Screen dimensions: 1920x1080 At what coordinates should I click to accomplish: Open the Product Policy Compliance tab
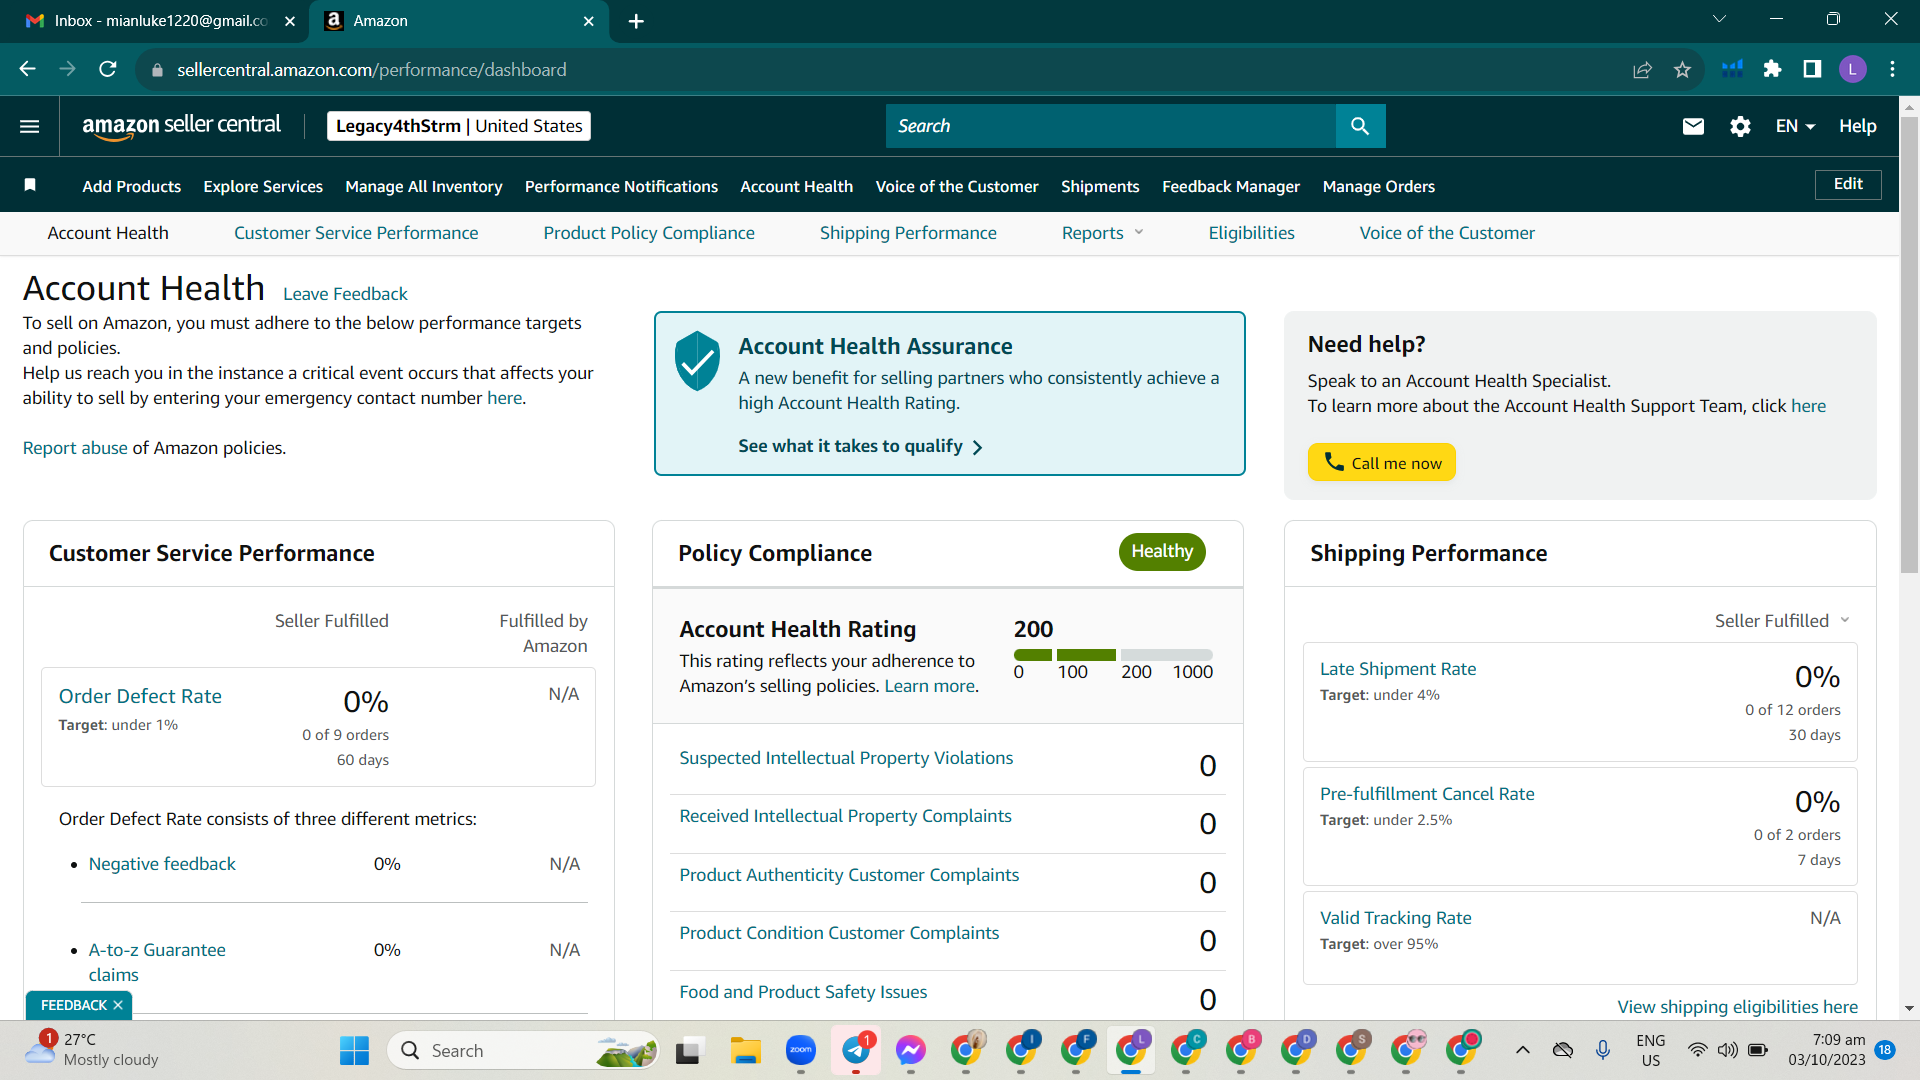click(x=649, y=233)
